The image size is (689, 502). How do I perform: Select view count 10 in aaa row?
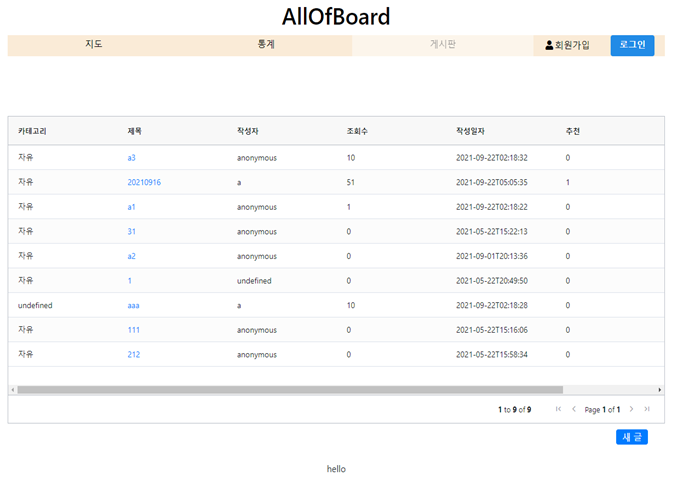pyautogui.click(x=351, y=306)
